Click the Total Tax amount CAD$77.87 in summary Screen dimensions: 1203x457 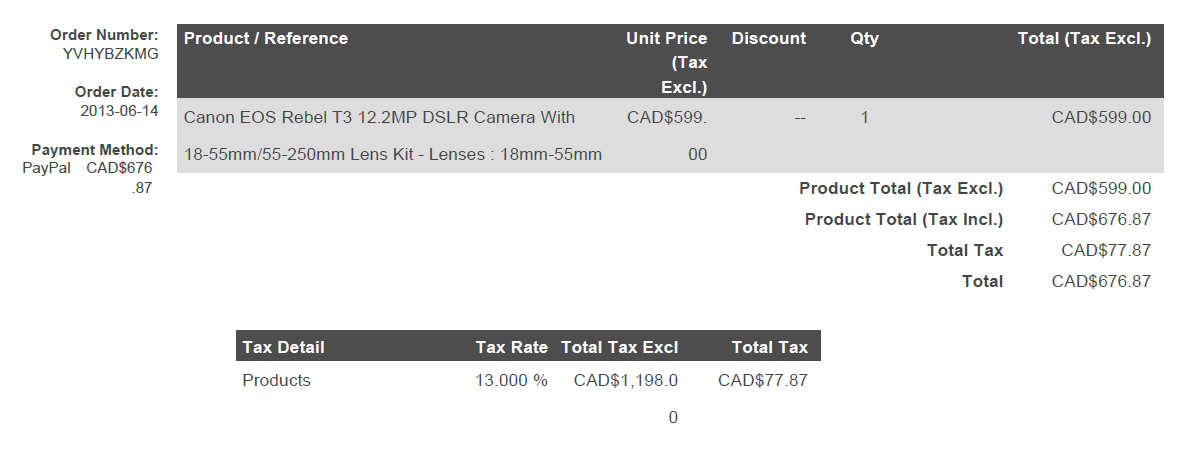pos(1106,251)
